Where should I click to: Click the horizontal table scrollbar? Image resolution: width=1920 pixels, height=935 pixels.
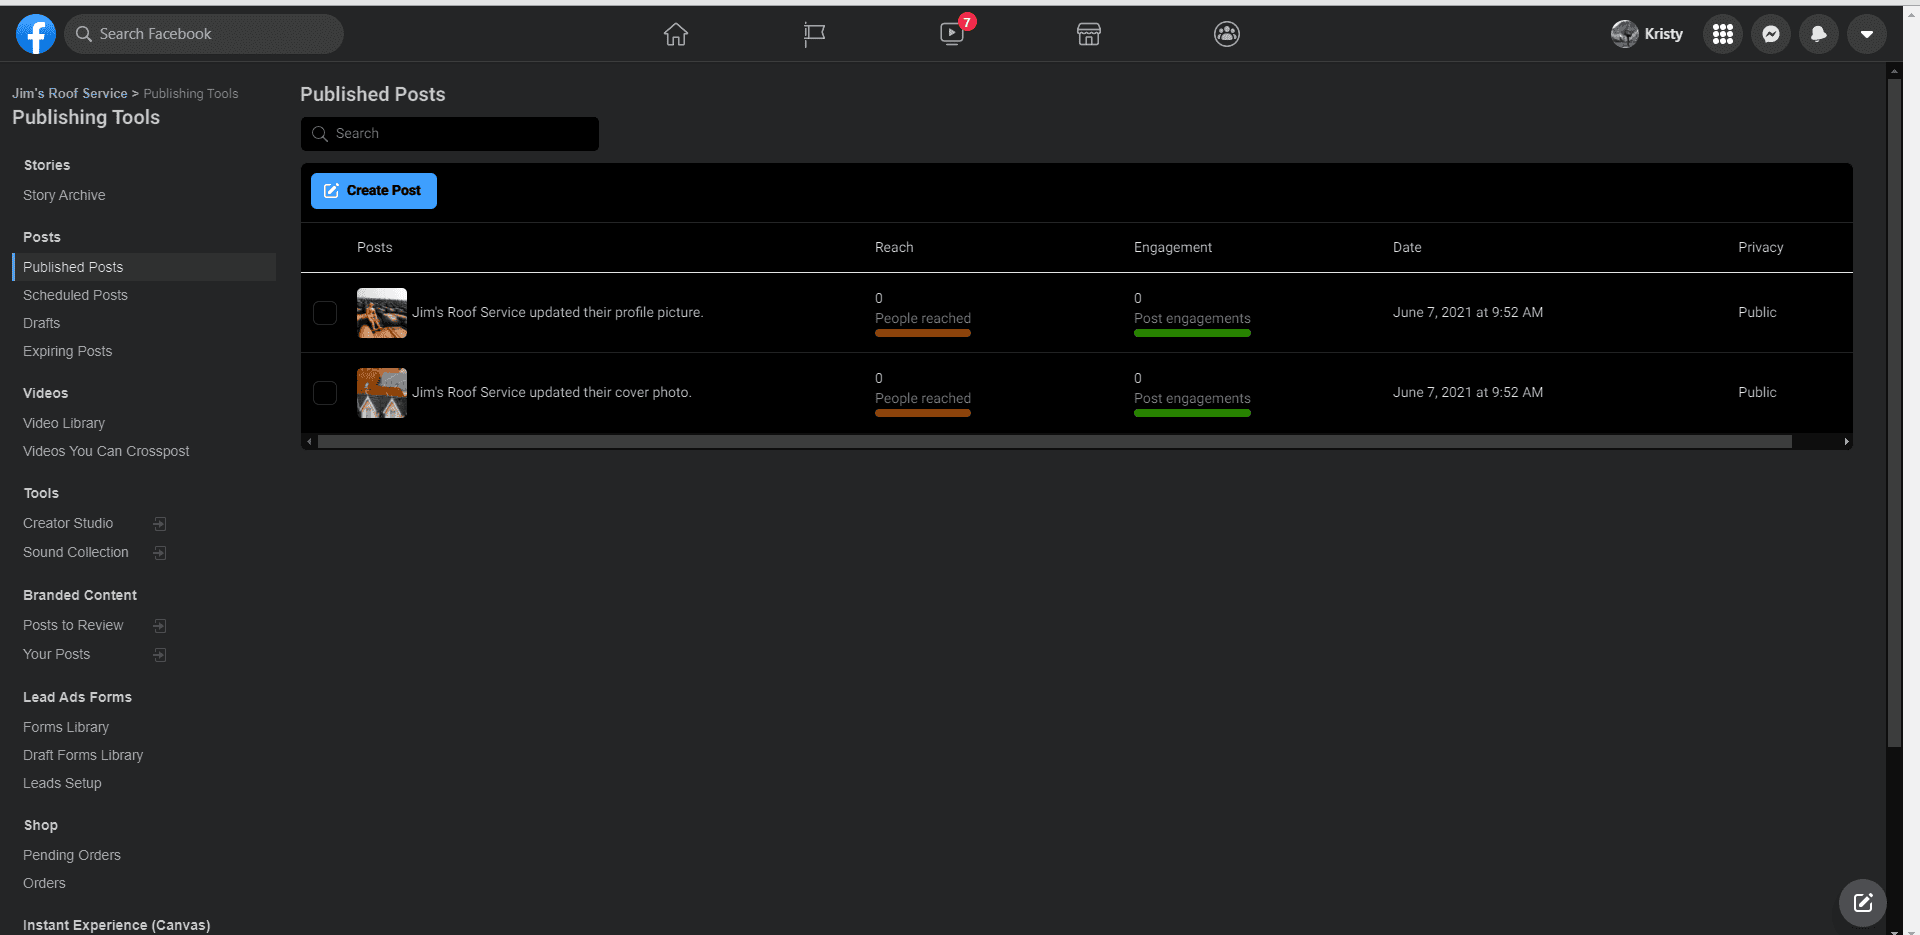[x=1054, y=441]
